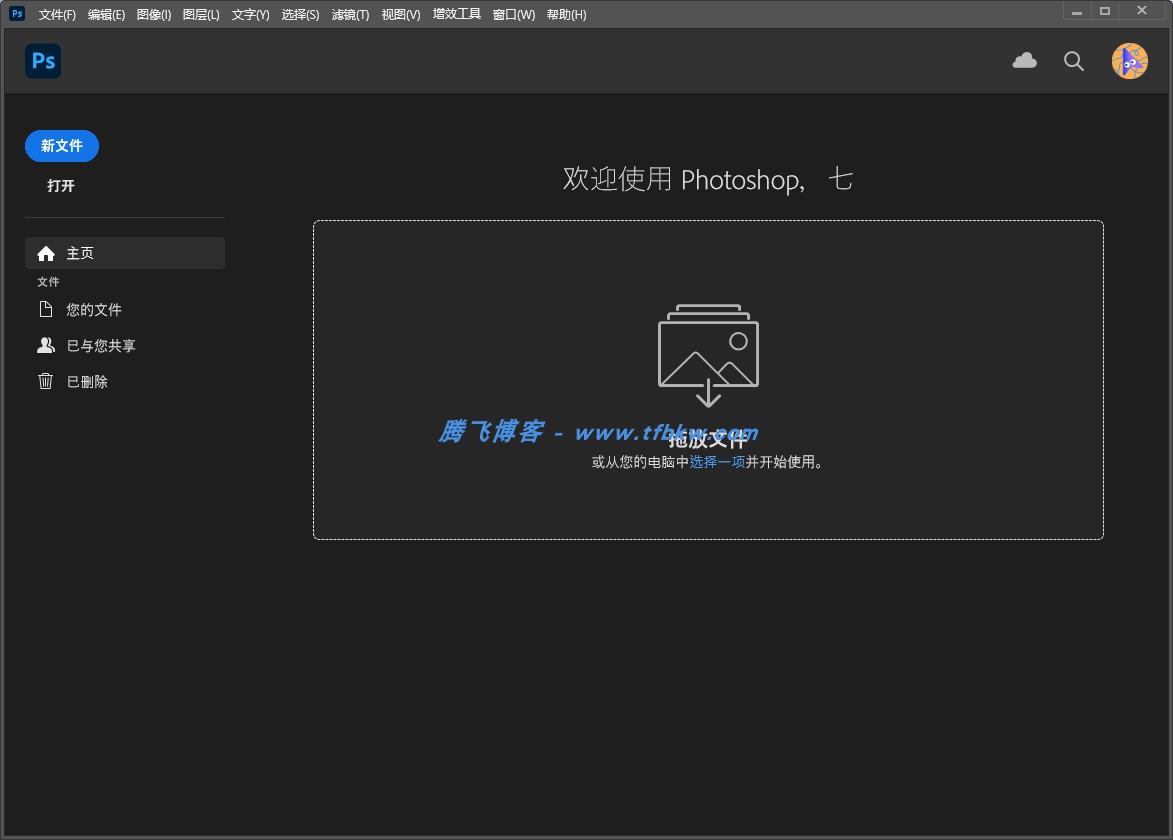
Task: Open the 窗口(W) menu
Action: coord(512,14)
